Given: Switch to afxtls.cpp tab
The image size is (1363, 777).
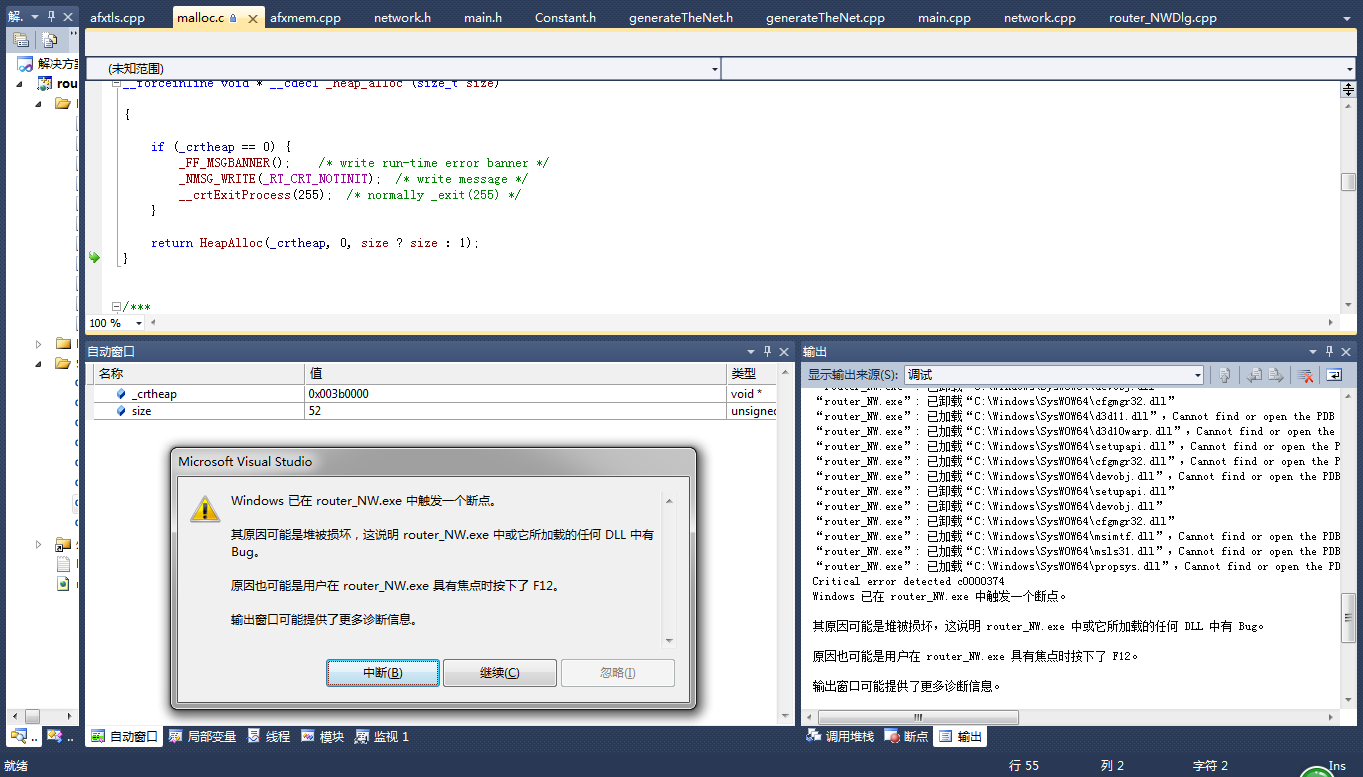Looking at the screenshot, I should click(x=117, y=18).
